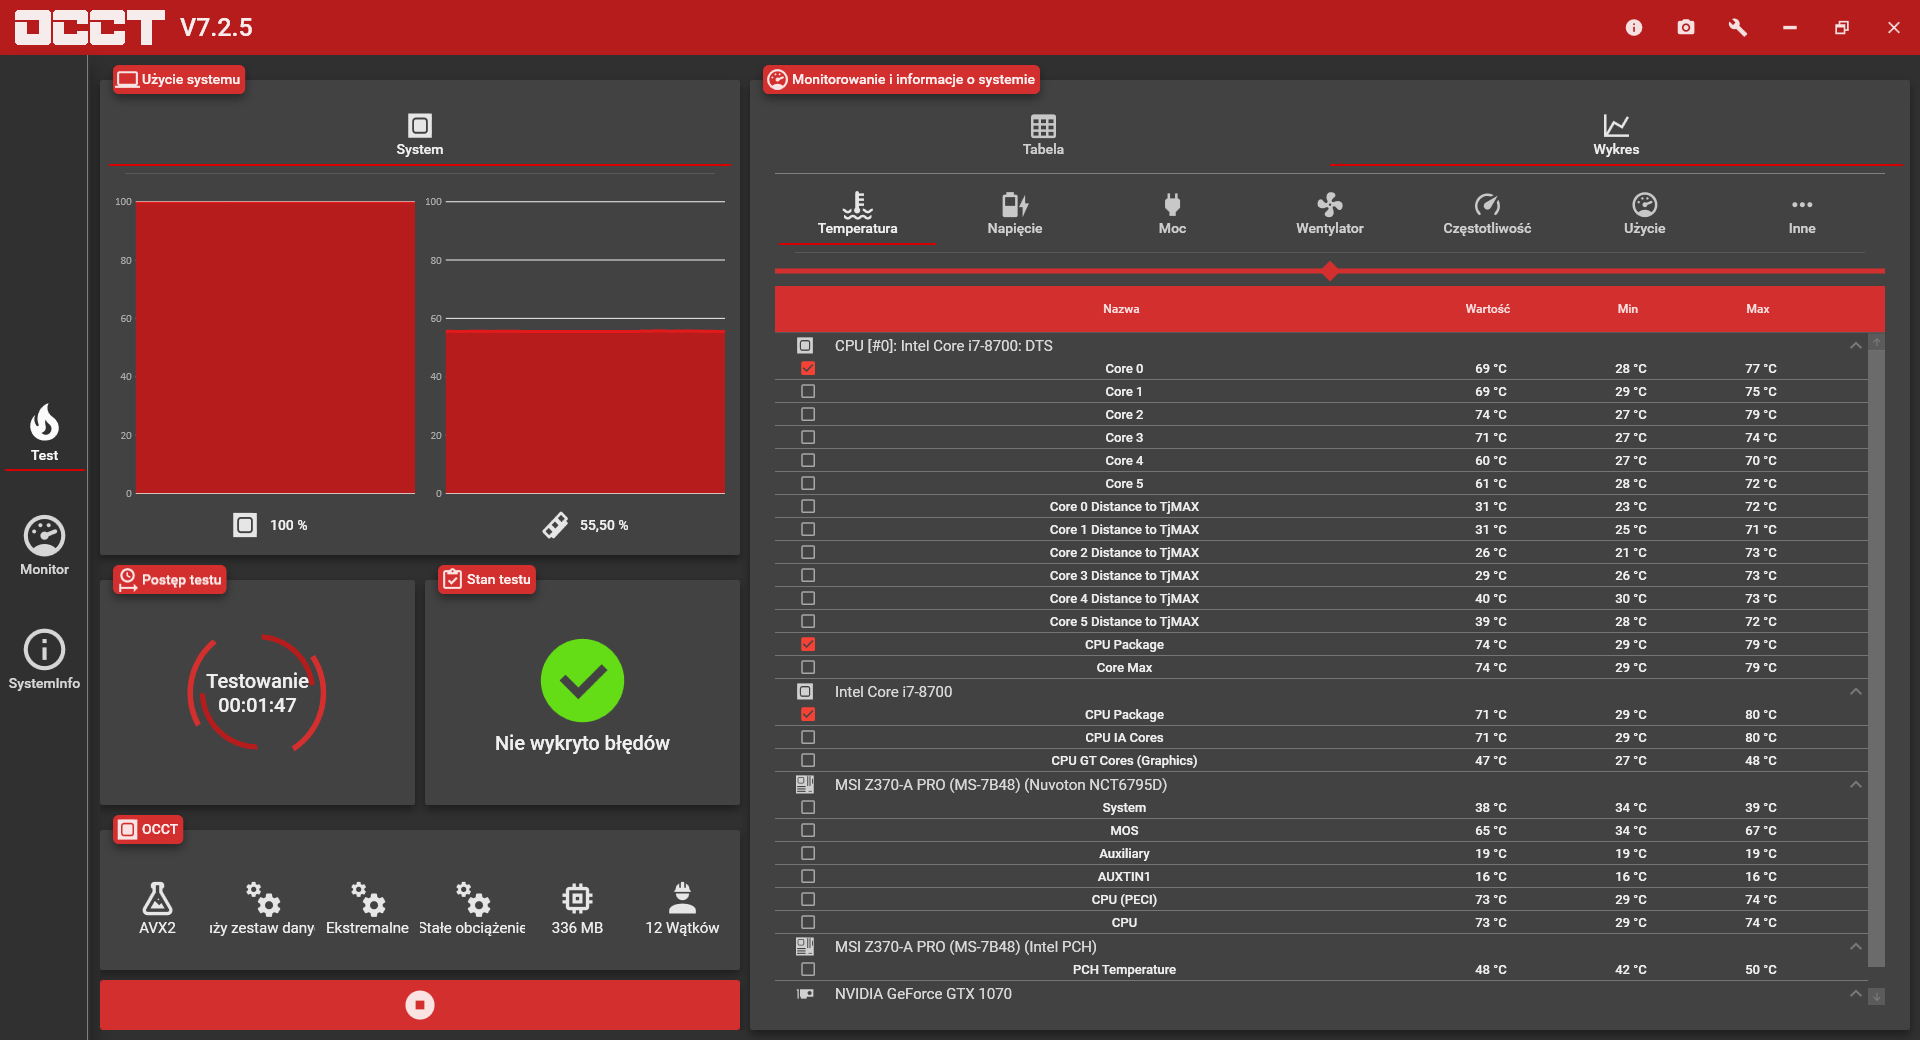This screenshot has height=1040, width=1920.
Task: Collapse the NVIDIA GeForce GTX 1070 group
Action: coord(1856,994)
